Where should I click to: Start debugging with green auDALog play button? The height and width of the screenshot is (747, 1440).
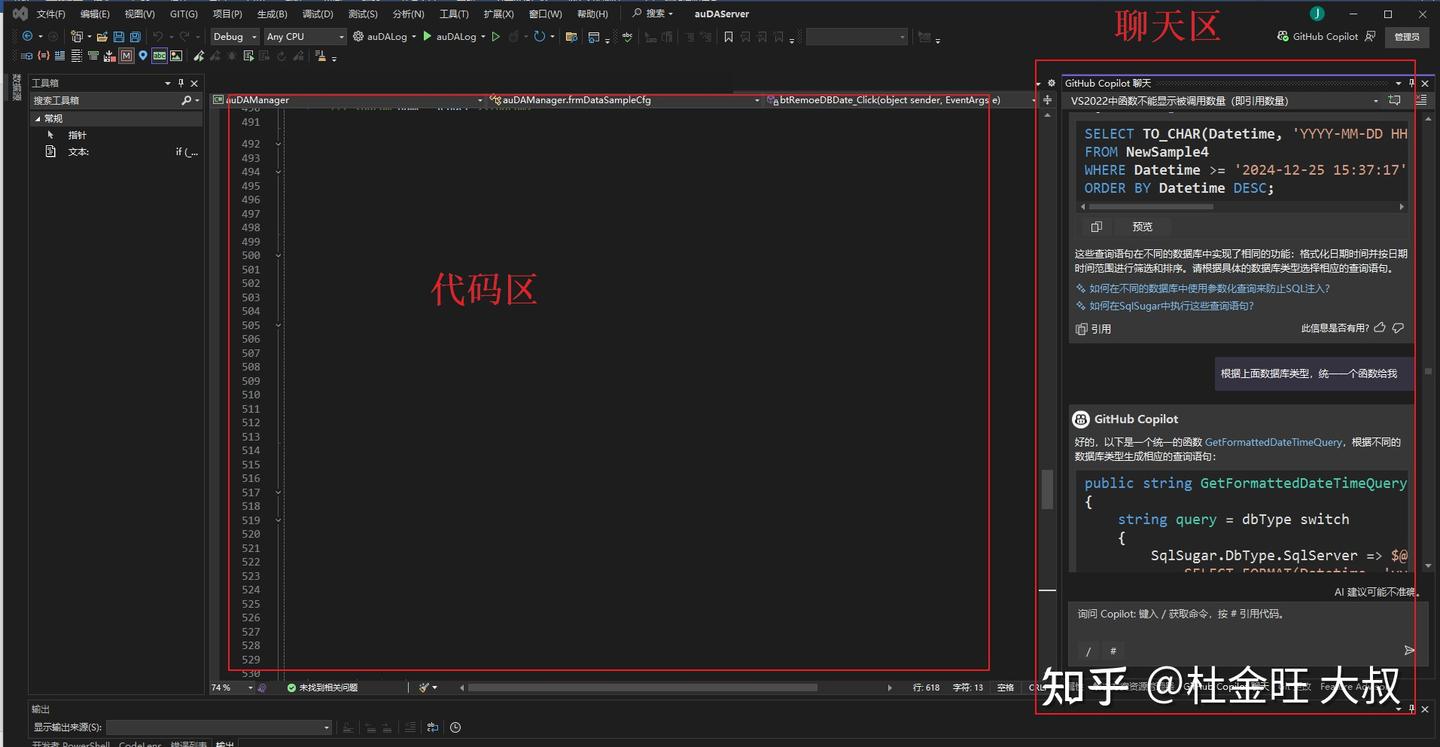(427, 36)
